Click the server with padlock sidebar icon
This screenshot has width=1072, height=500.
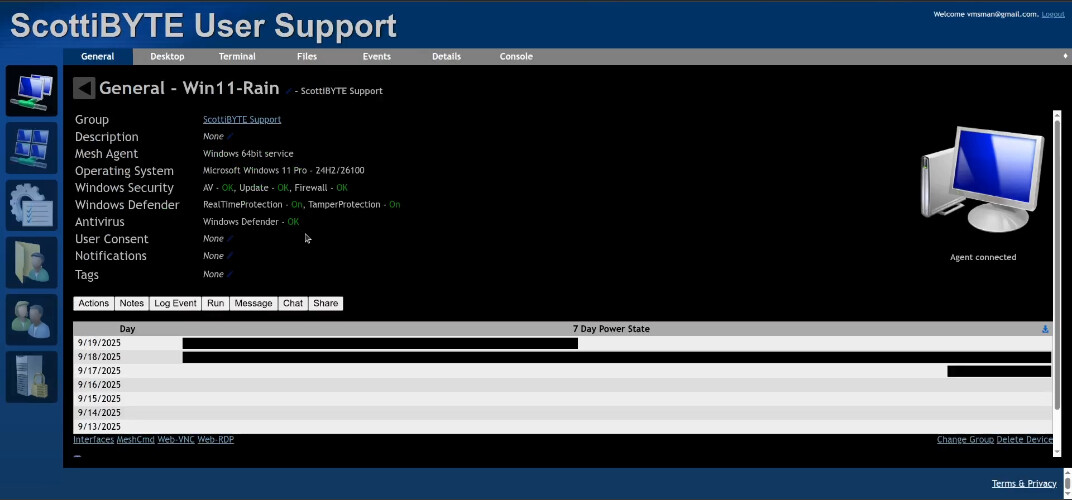(x=33, y=376)
